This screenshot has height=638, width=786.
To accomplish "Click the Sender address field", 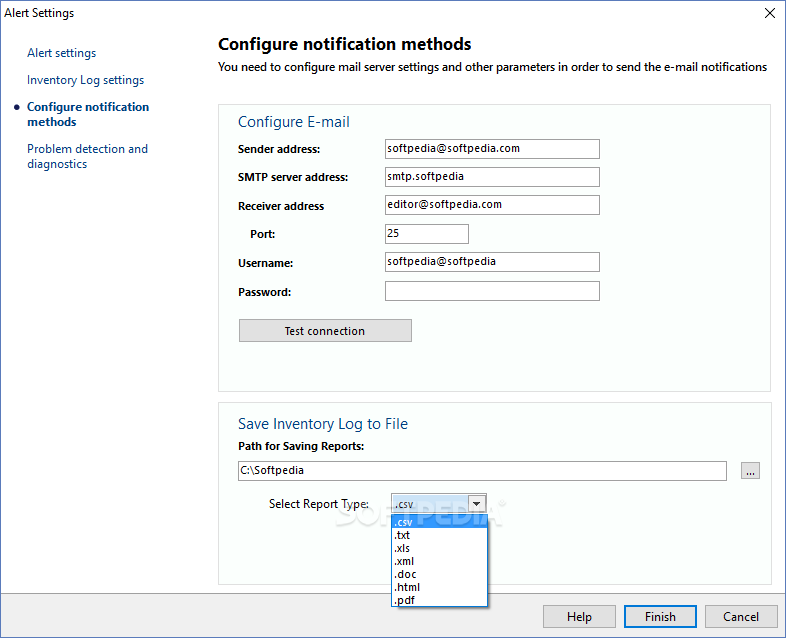I will (x=492, y=149).
